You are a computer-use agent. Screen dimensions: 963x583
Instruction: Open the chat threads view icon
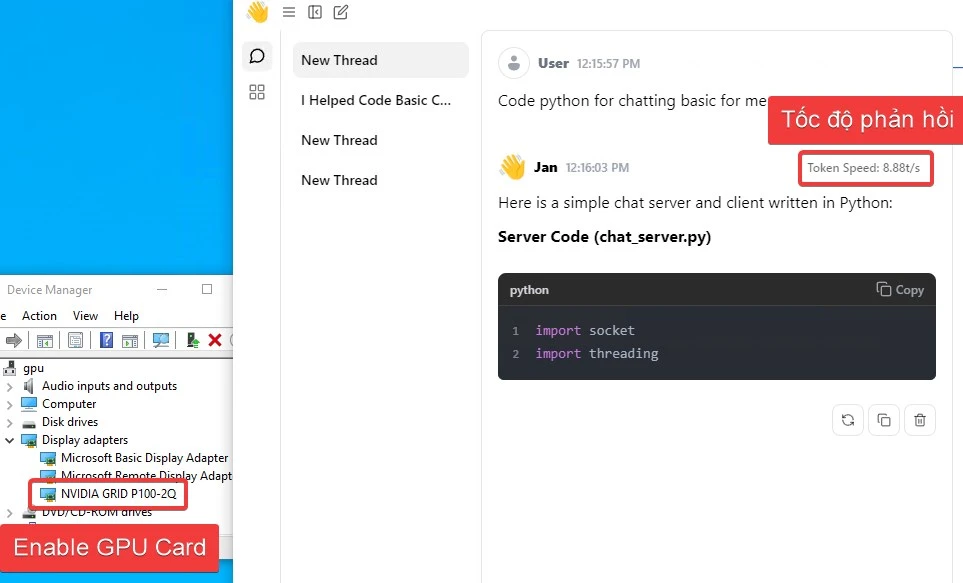257,56
